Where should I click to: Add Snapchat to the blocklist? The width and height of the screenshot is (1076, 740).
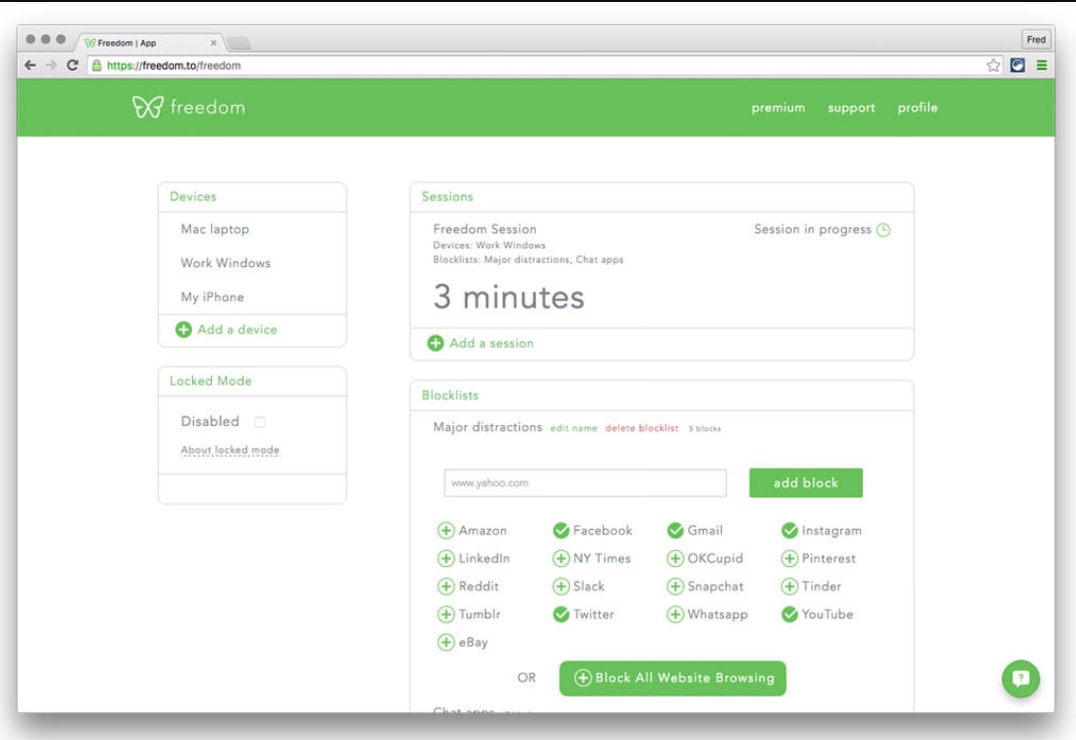[675, 586]
